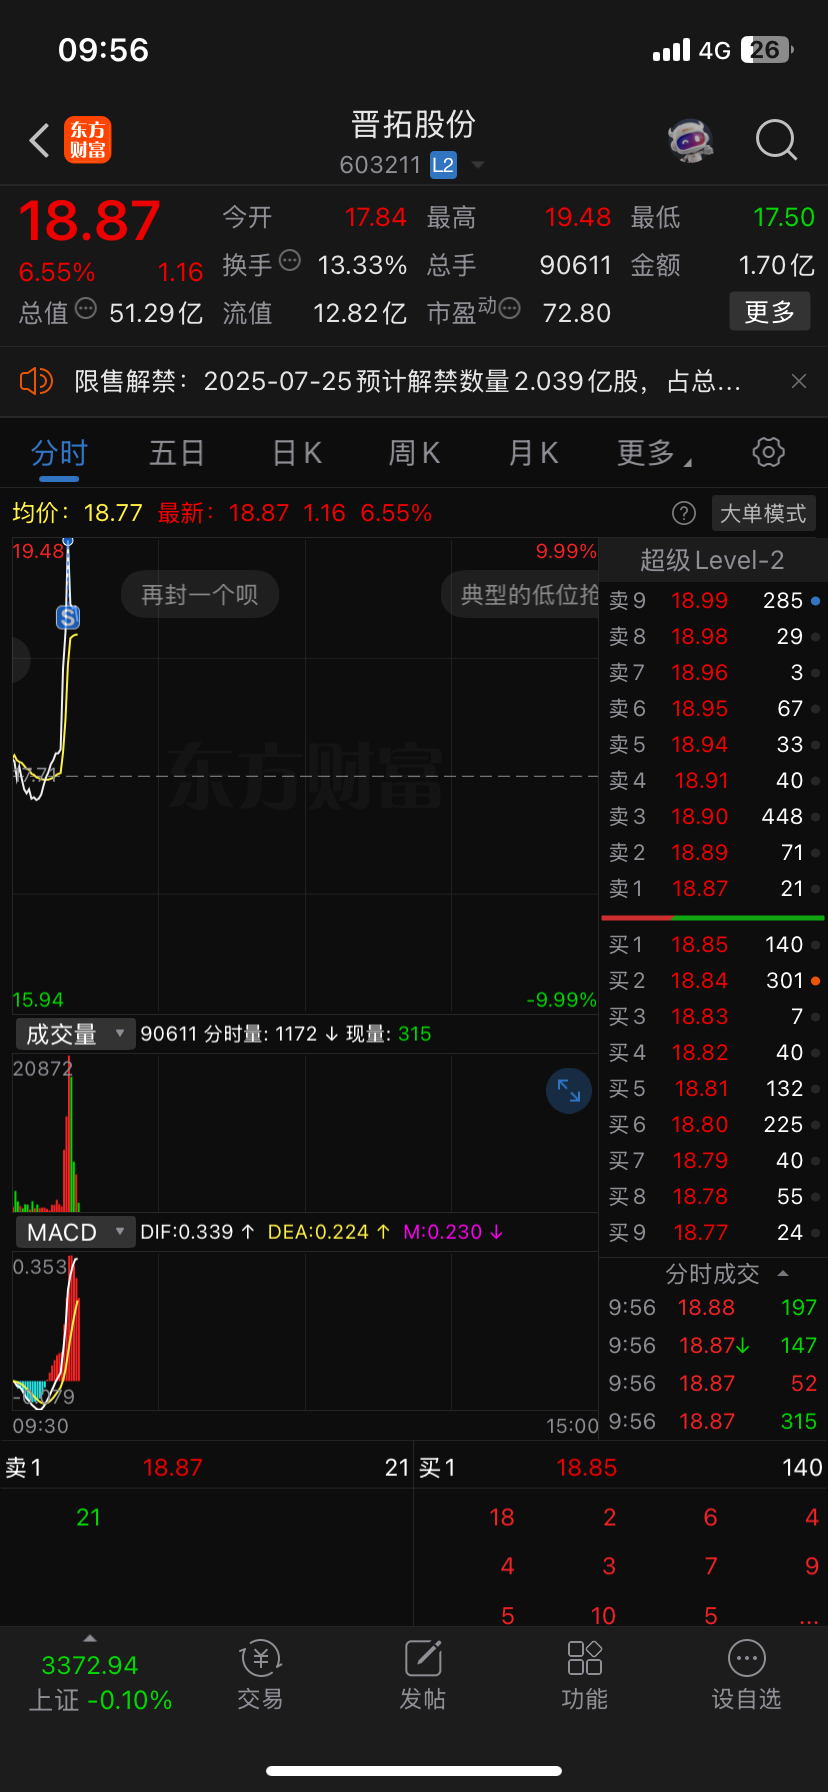Tap the 超级Level-2 header

pos(712,560)
